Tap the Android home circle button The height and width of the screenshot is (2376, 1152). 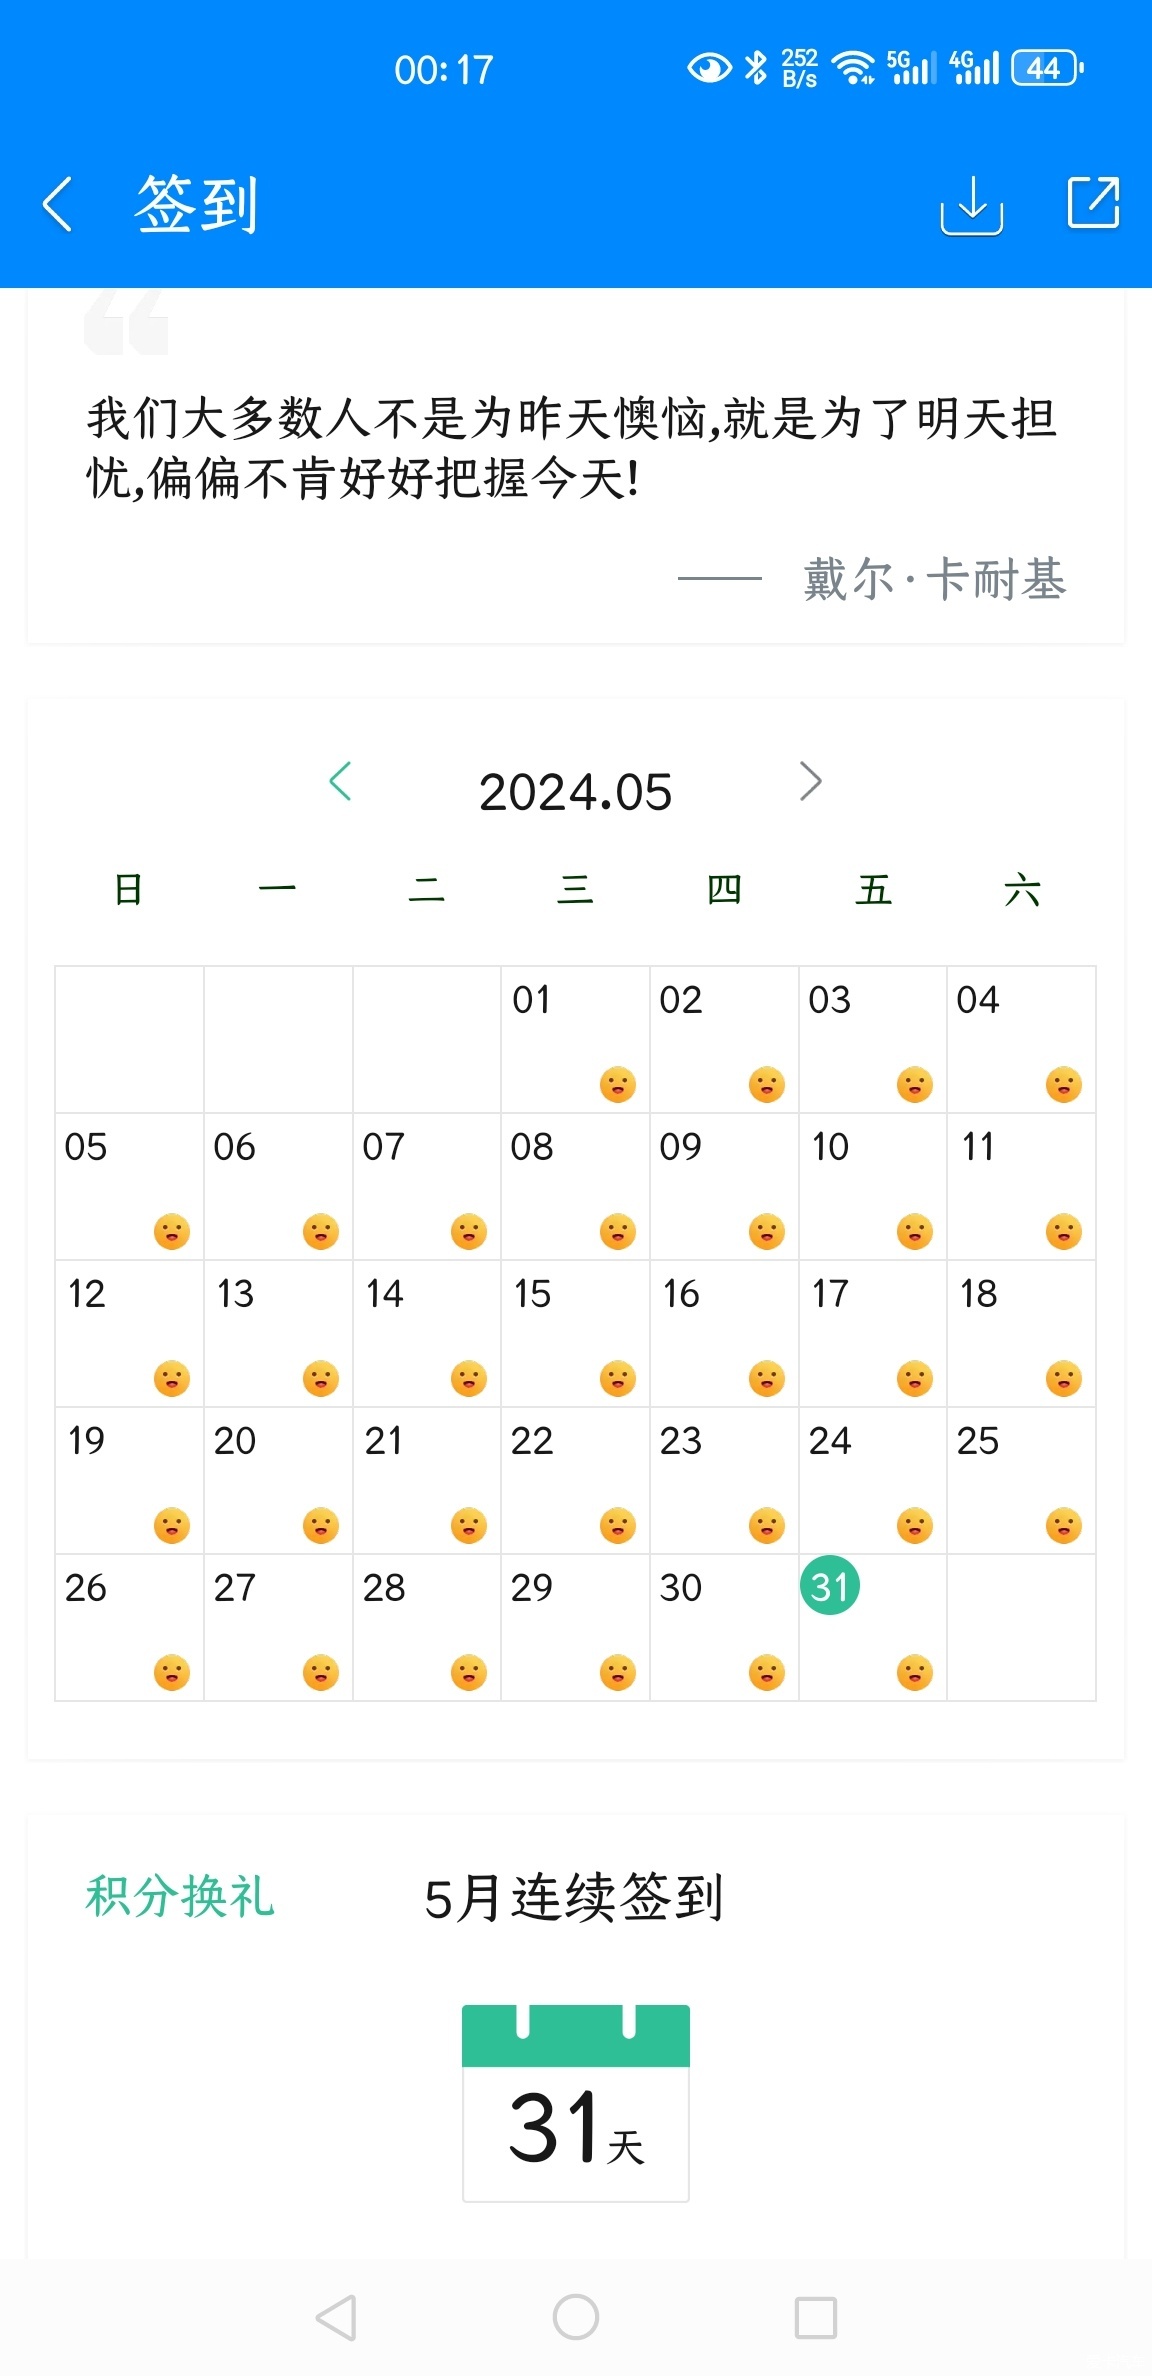(576, 2317)
